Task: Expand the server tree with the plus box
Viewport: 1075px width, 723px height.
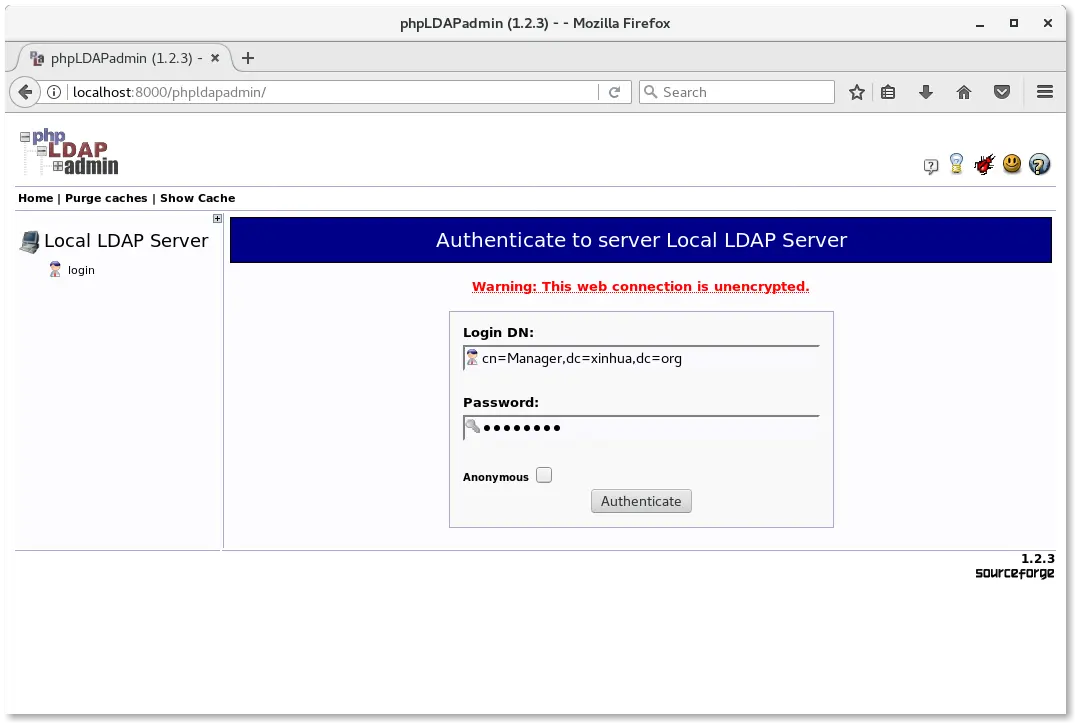Action: tap(217, 218)
